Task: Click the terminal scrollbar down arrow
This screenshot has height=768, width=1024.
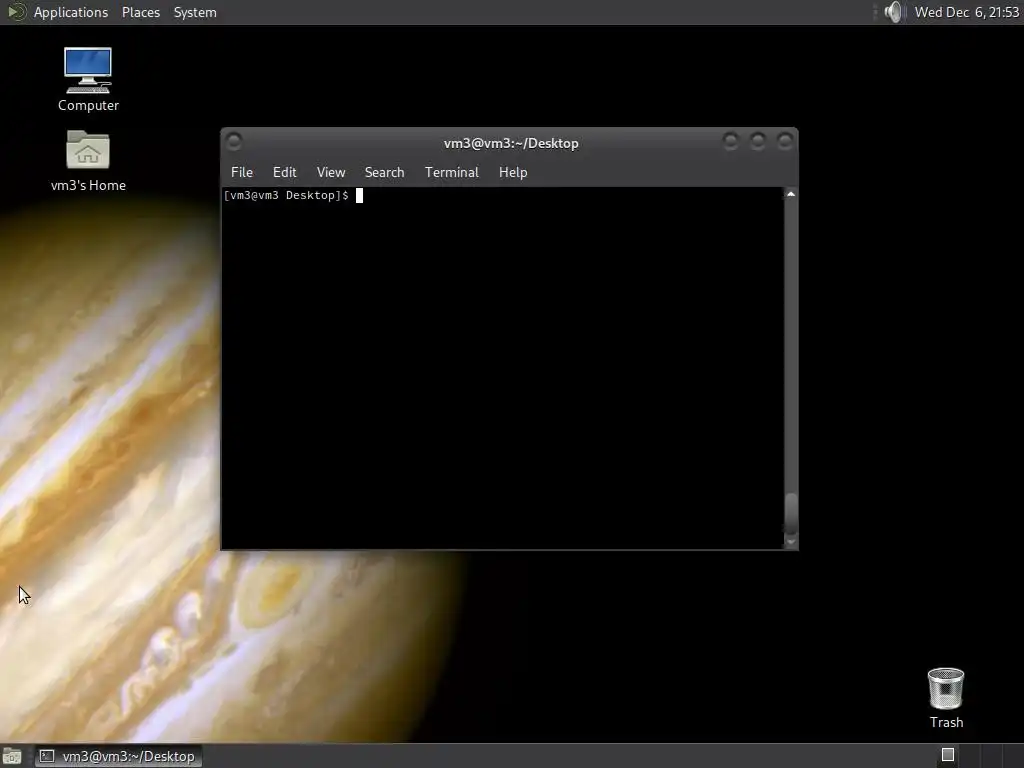Action: tap(791, 541)
